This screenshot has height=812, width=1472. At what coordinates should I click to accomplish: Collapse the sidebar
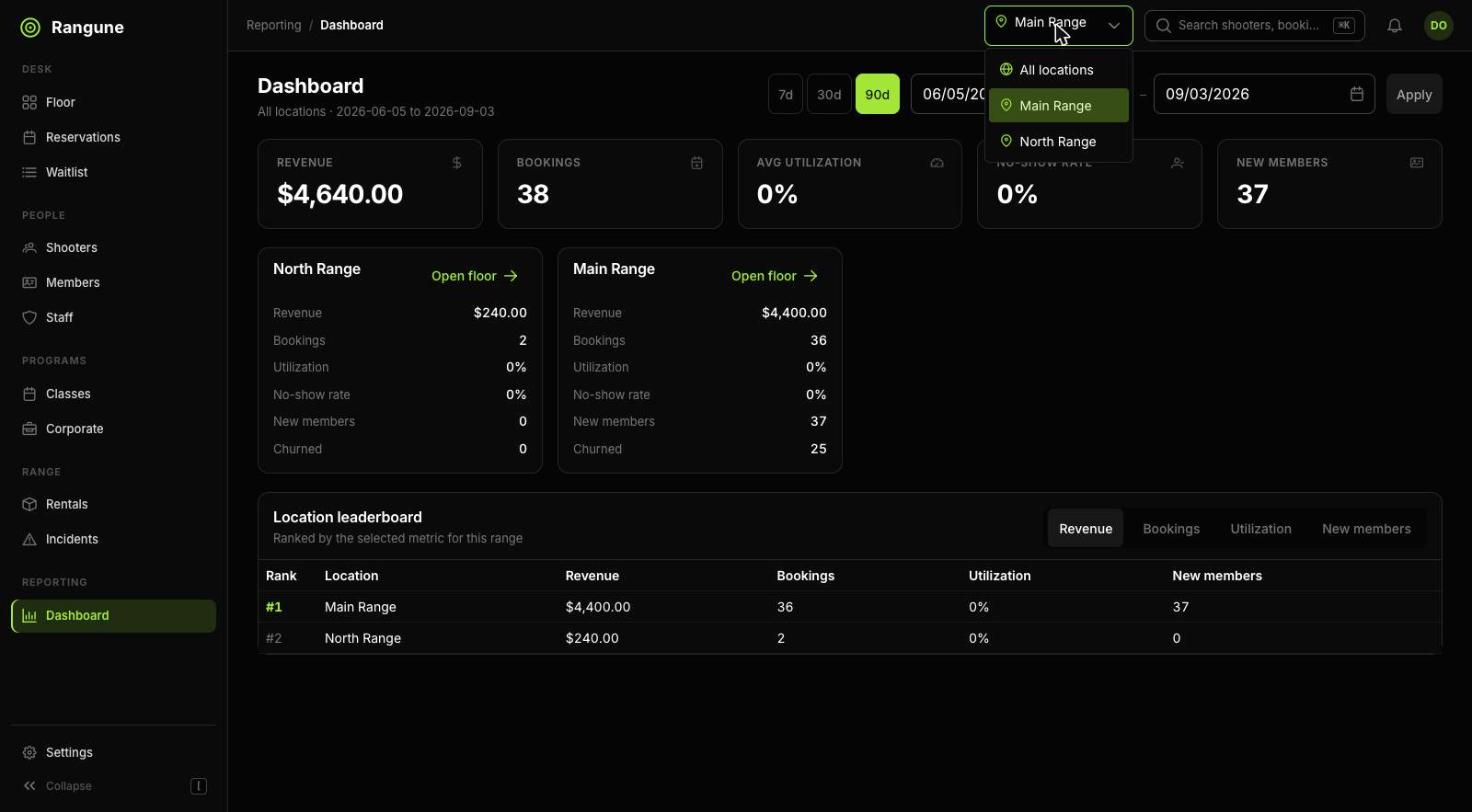click(113, 786)
